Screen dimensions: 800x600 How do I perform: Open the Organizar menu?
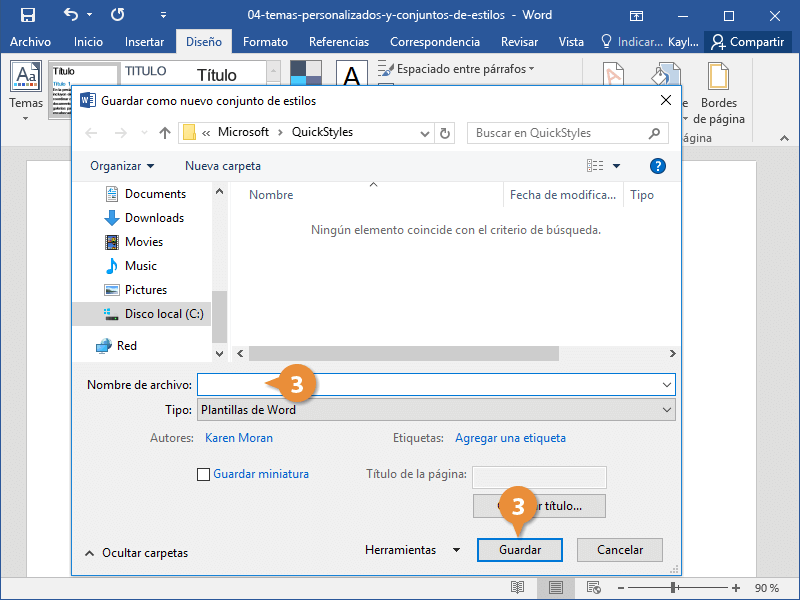pyautogui.click(x=122, y=166)
